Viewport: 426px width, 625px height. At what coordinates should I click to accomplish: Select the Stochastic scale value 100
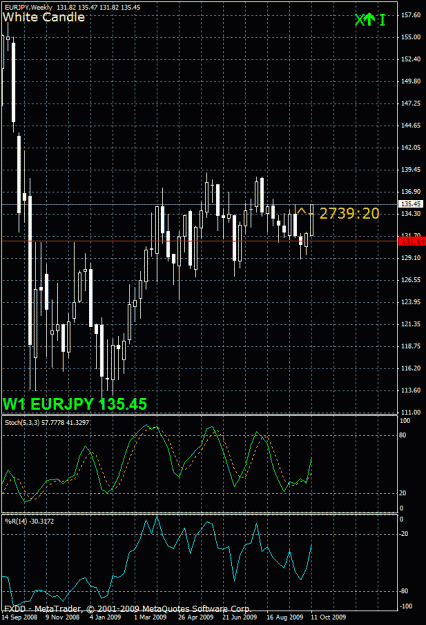tap(404, 421)
